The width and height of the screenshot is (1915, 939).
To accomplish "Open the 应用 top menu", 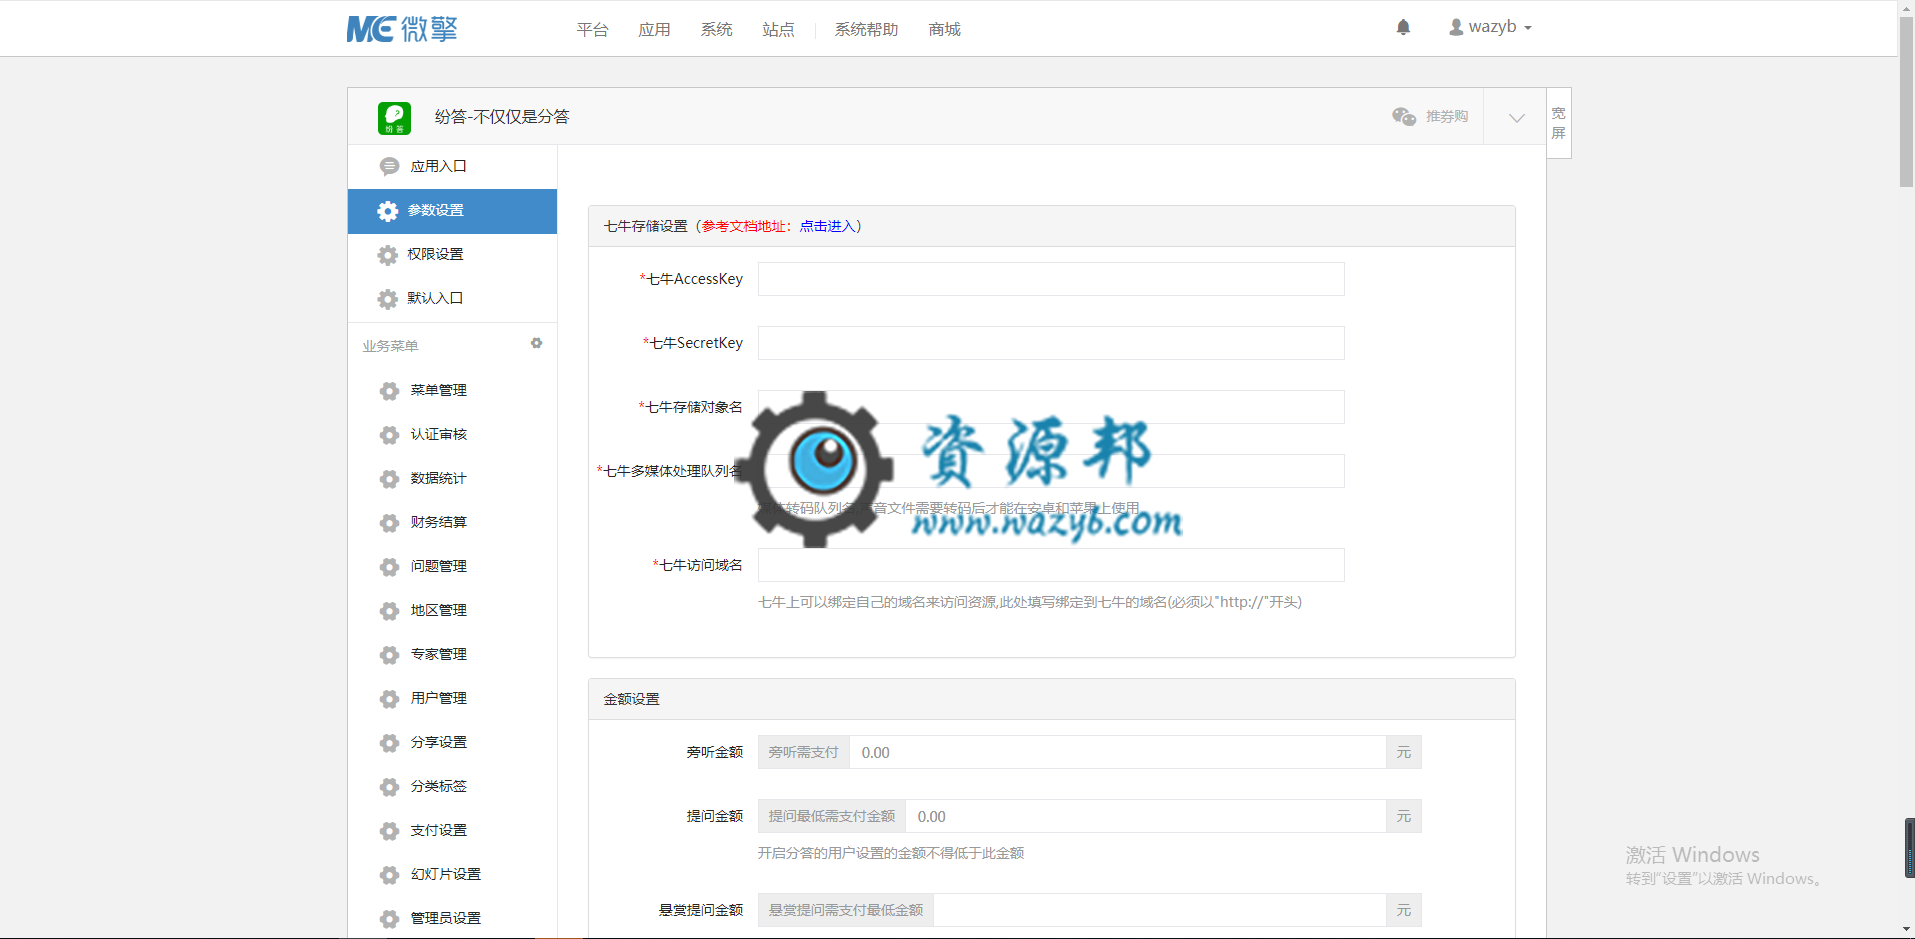I will (x=654, y=30).
